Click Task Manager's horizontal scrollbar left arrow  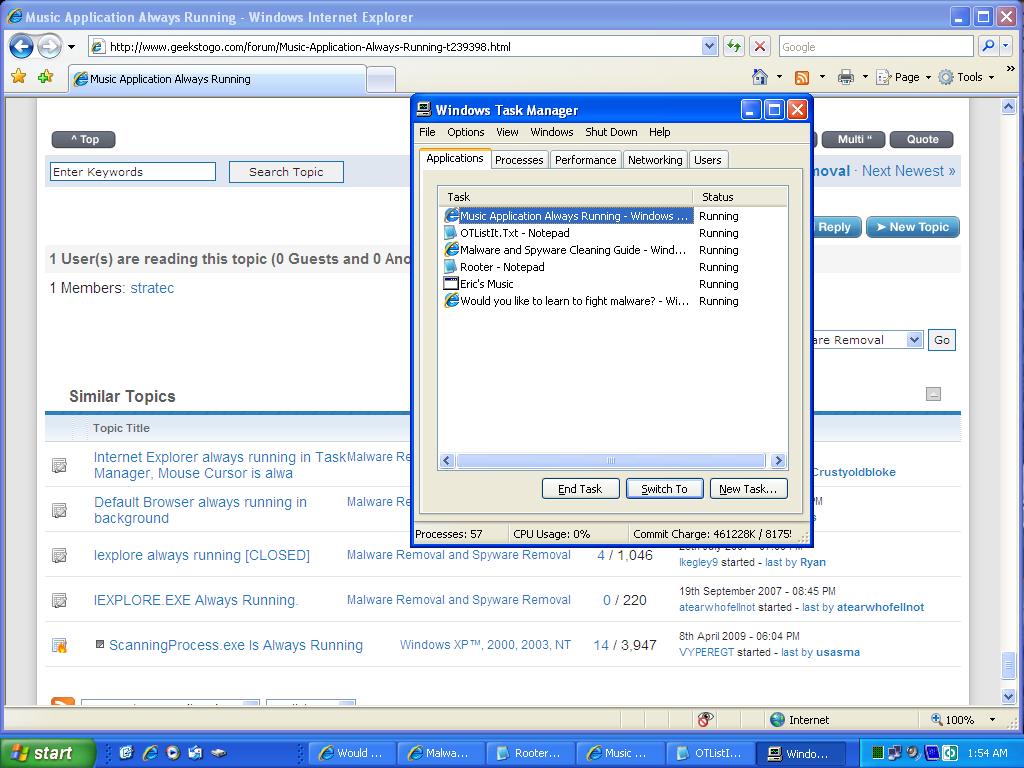pyautogui.click(x=447, y=460)
